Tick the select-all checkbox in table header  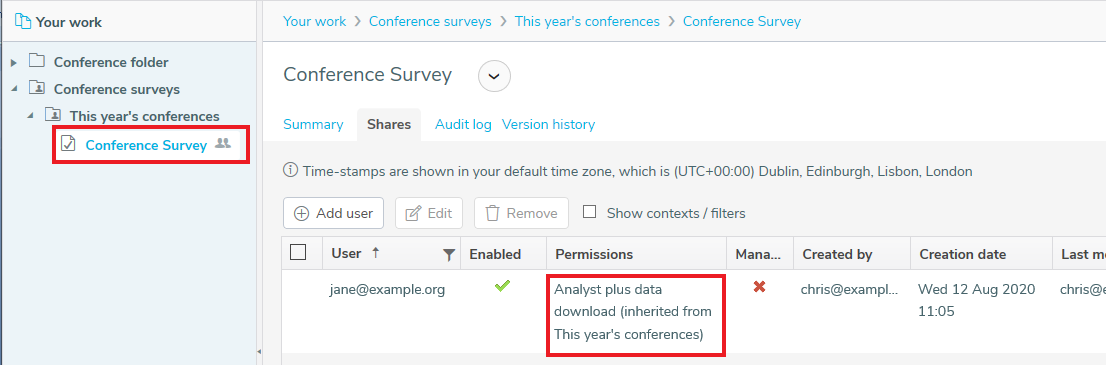[x=298, y=252]
